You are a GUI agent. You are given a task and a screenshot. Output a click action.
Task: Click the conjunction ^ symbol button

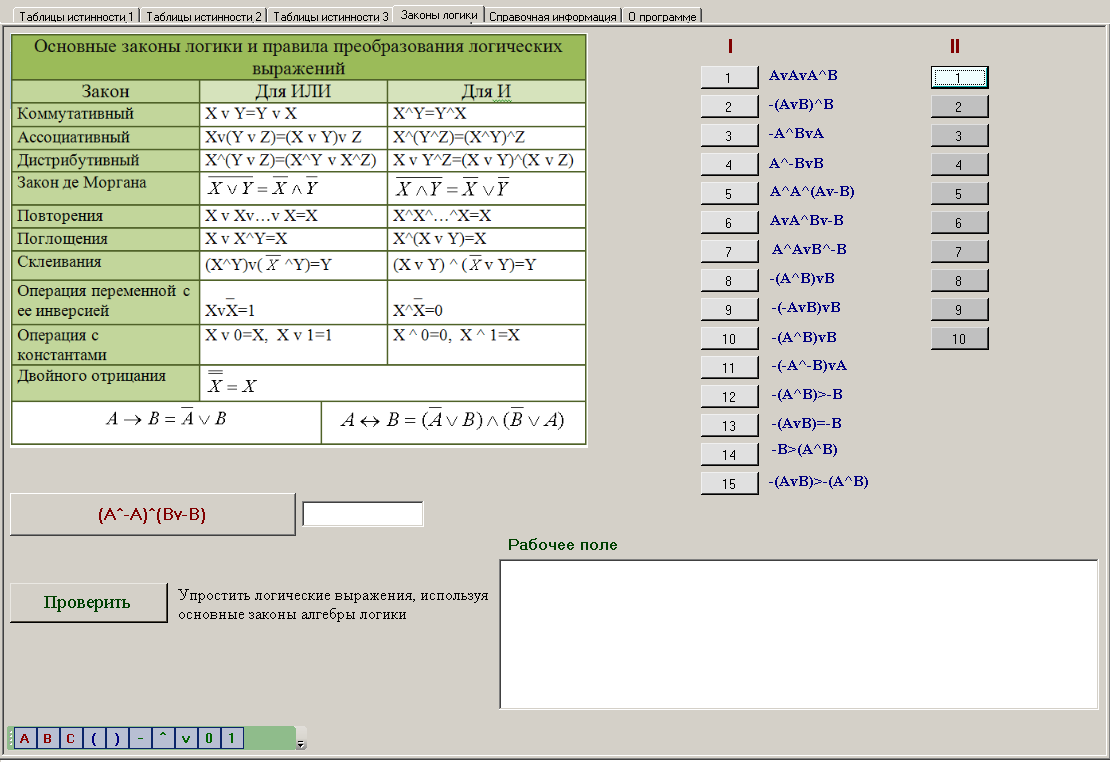point(162,739)
